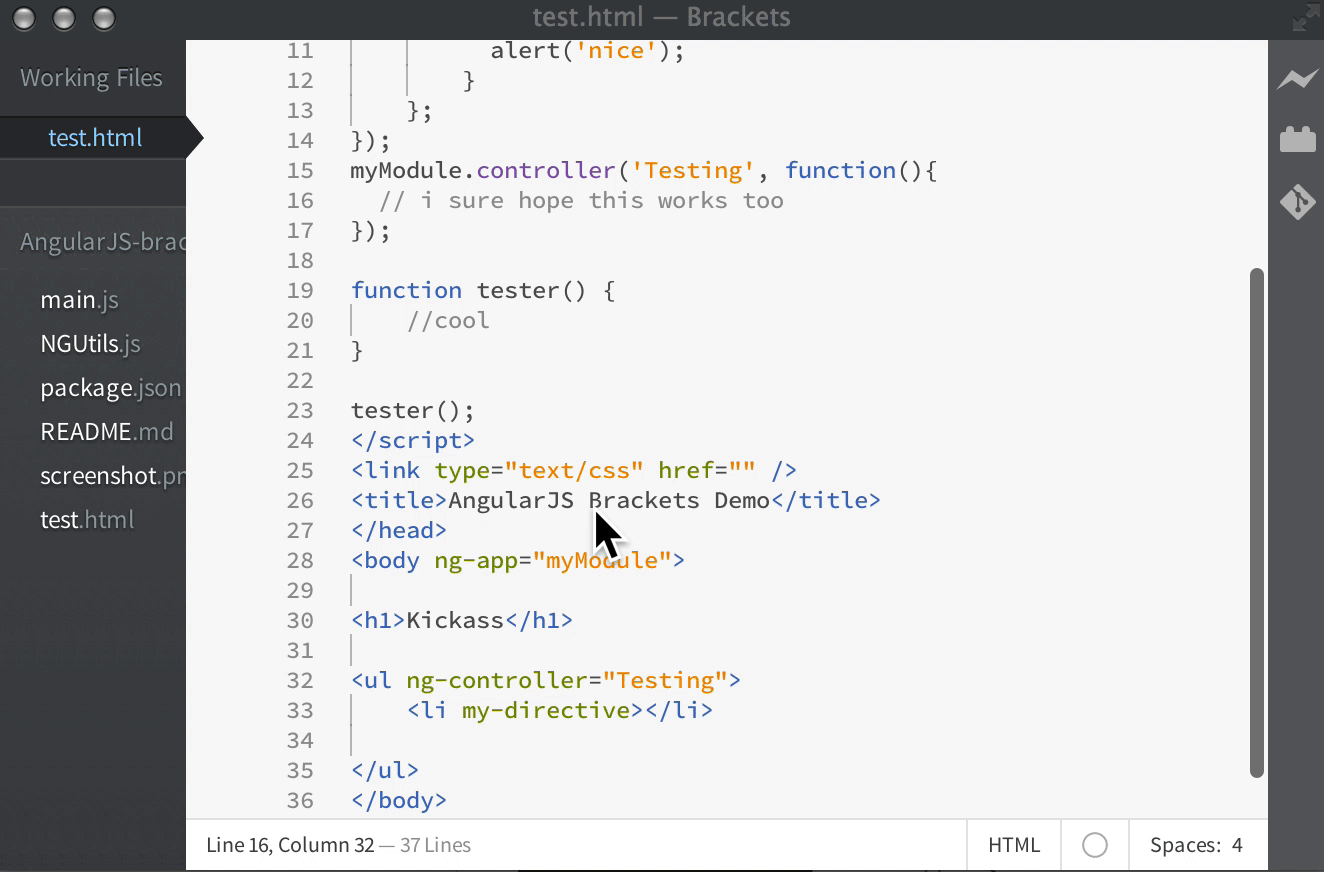Click line number 28 in gutter
The height and width of the screenshot is (872, 1324).
click(x=300, y=560)
